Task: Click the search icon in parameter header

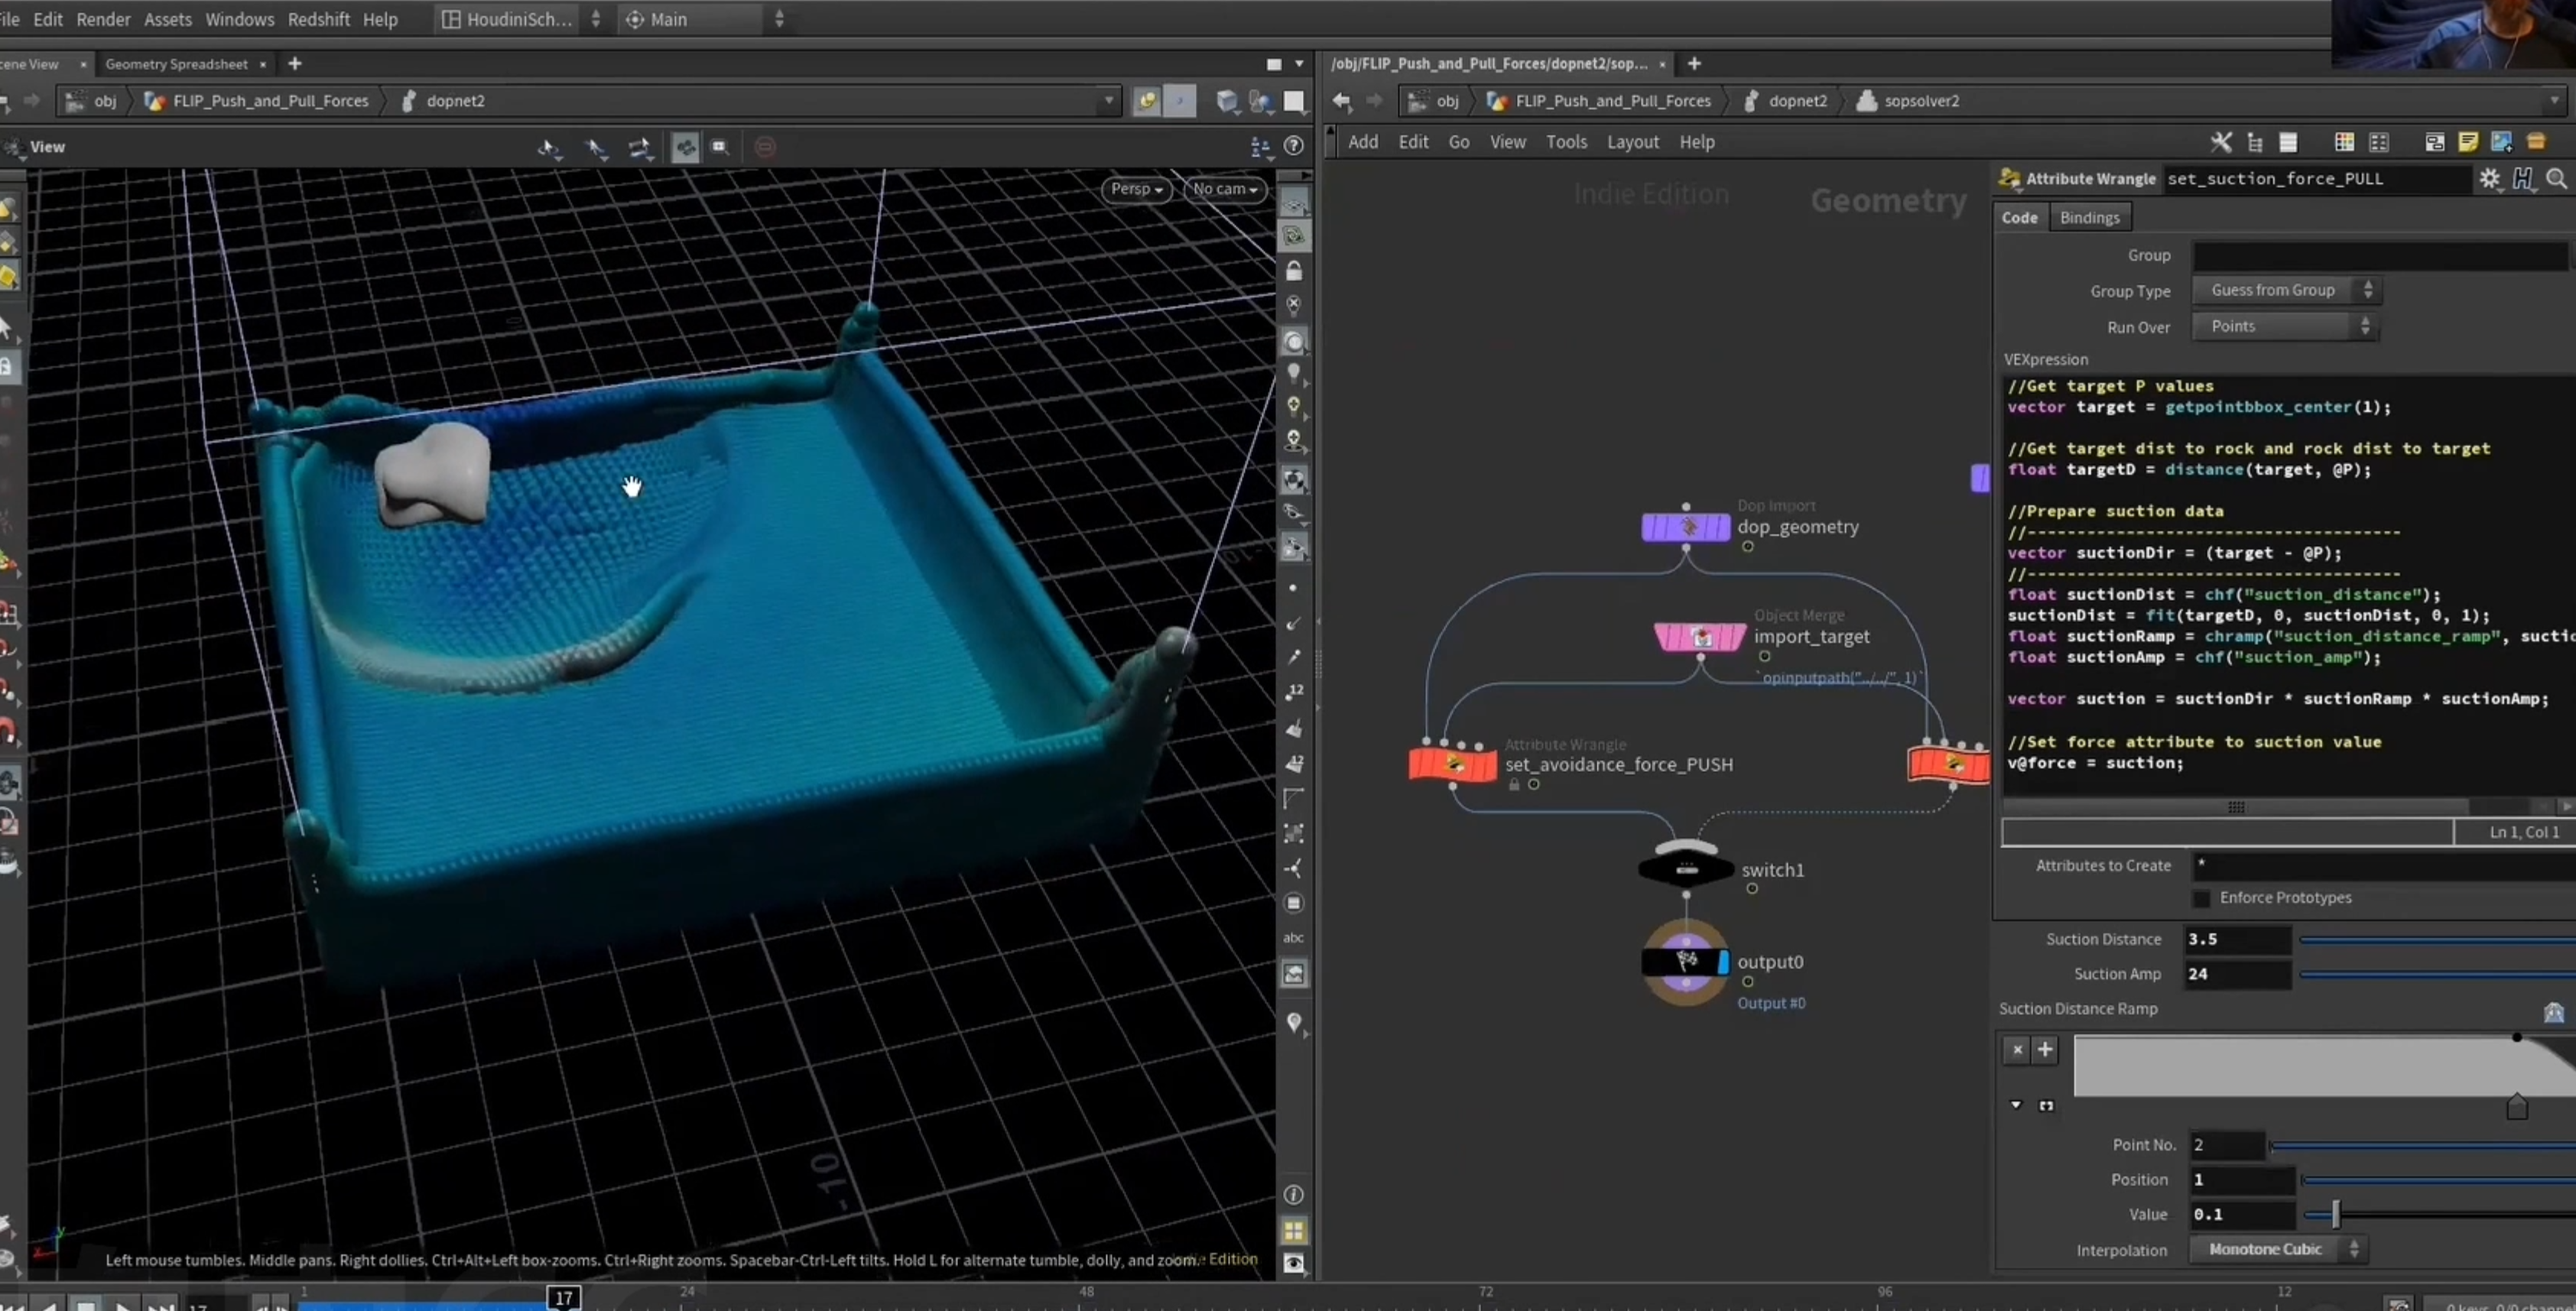Action: click(x=2557, y=179)
